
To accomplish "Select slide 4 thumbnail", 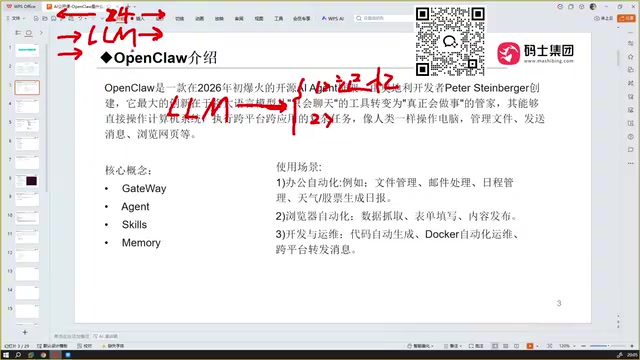I will (x=27, y=106).
